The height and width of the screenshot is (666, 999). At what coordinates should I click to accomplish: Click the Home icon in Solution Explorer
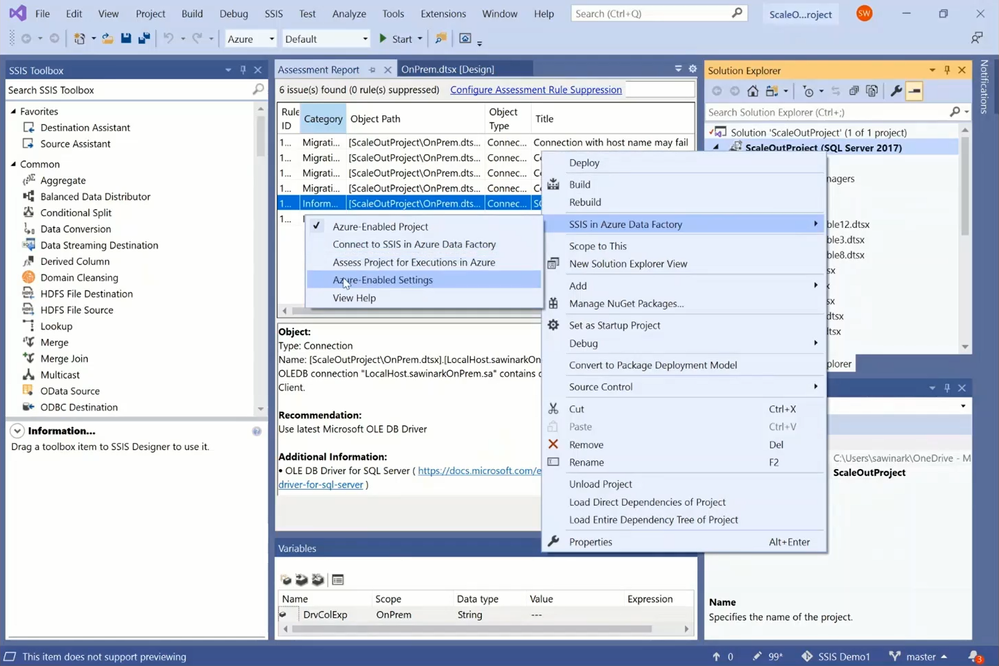click(753, 91)
